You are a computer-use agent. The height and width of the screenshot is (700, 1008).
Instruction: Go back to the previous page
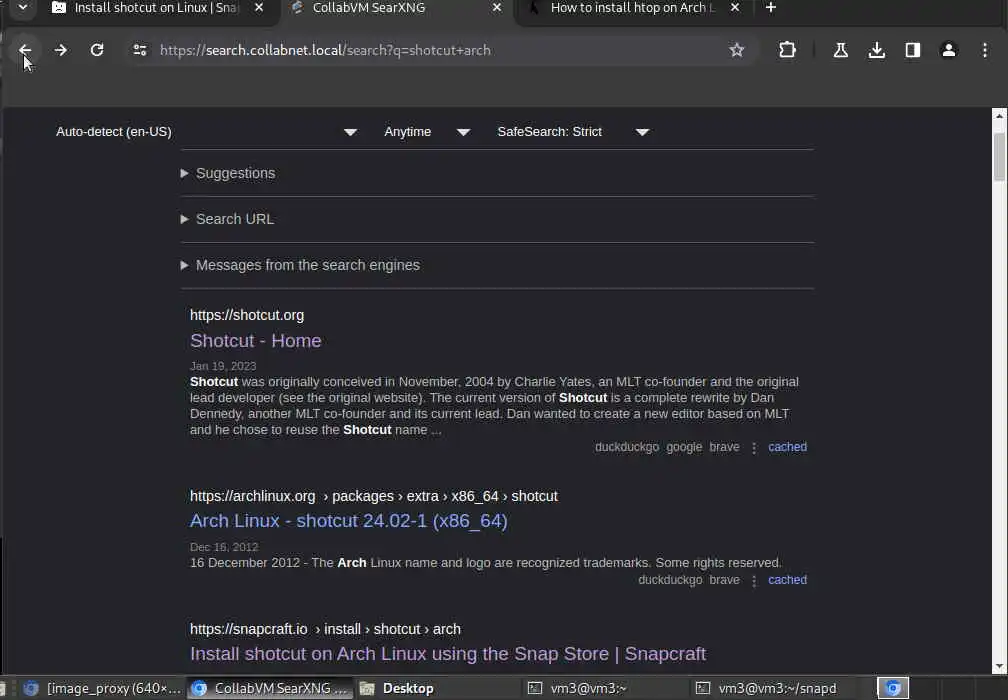[24, 49]
